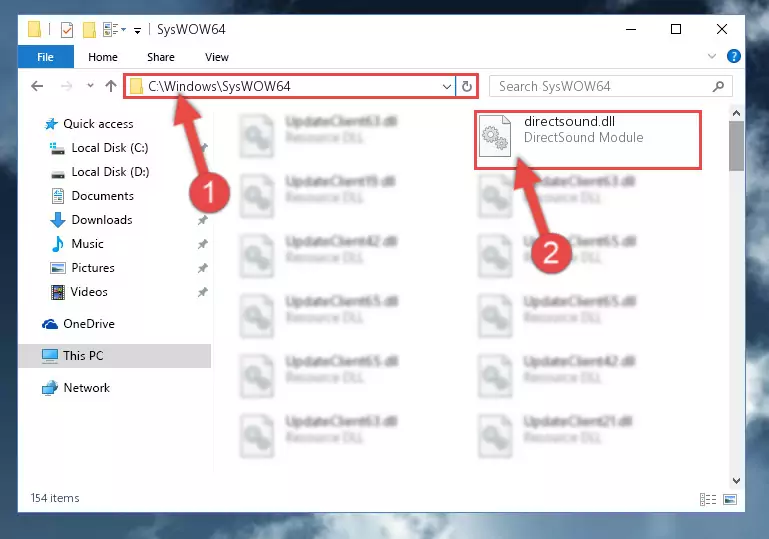Click the scroll down arrow
The width and height of the screenshot is (769, 539).
[x=736, y=481]
